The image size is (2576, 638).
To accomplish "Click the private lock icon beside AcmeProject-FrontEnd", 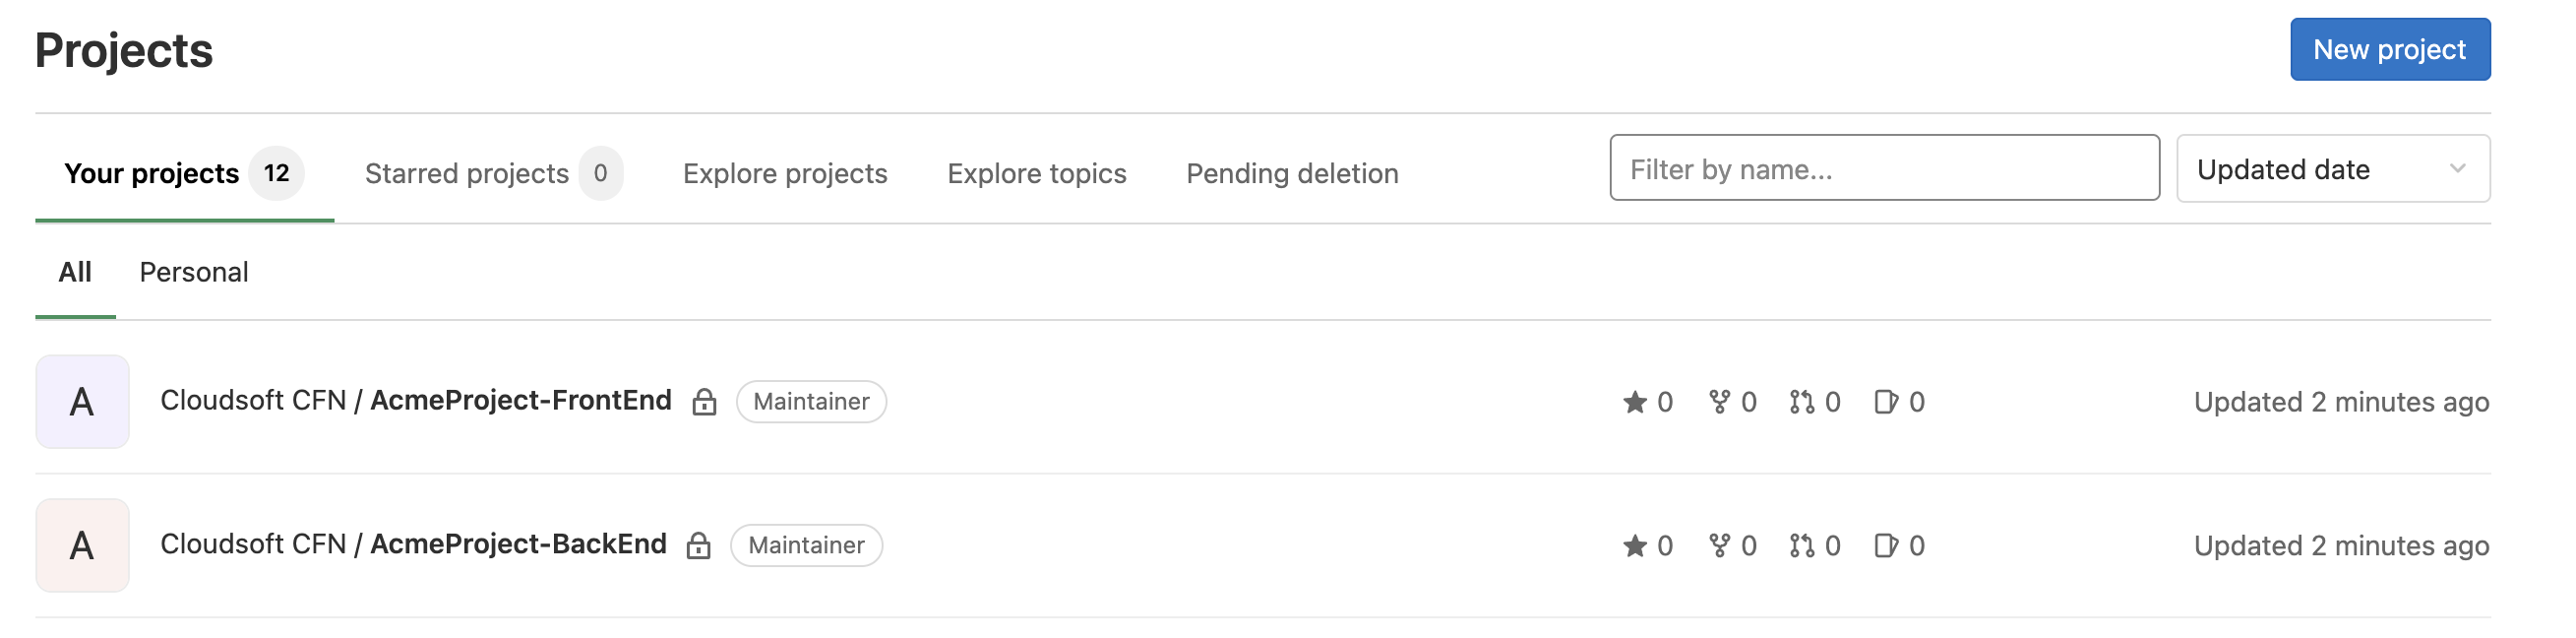I will [x=704, y=402].
